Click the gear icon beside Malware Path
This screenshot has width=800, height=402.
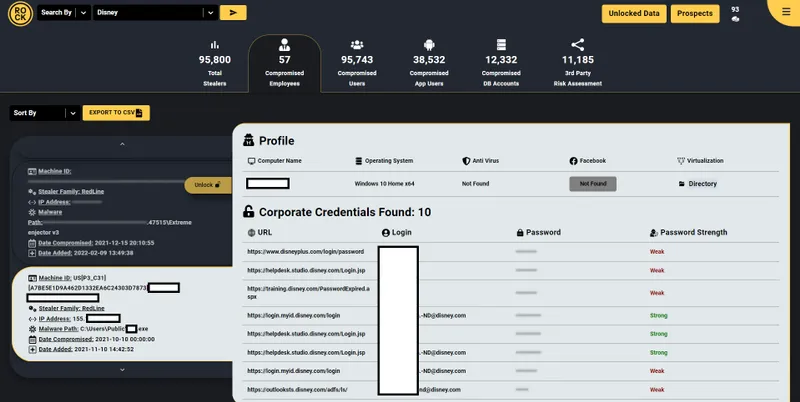coord(32,329)
